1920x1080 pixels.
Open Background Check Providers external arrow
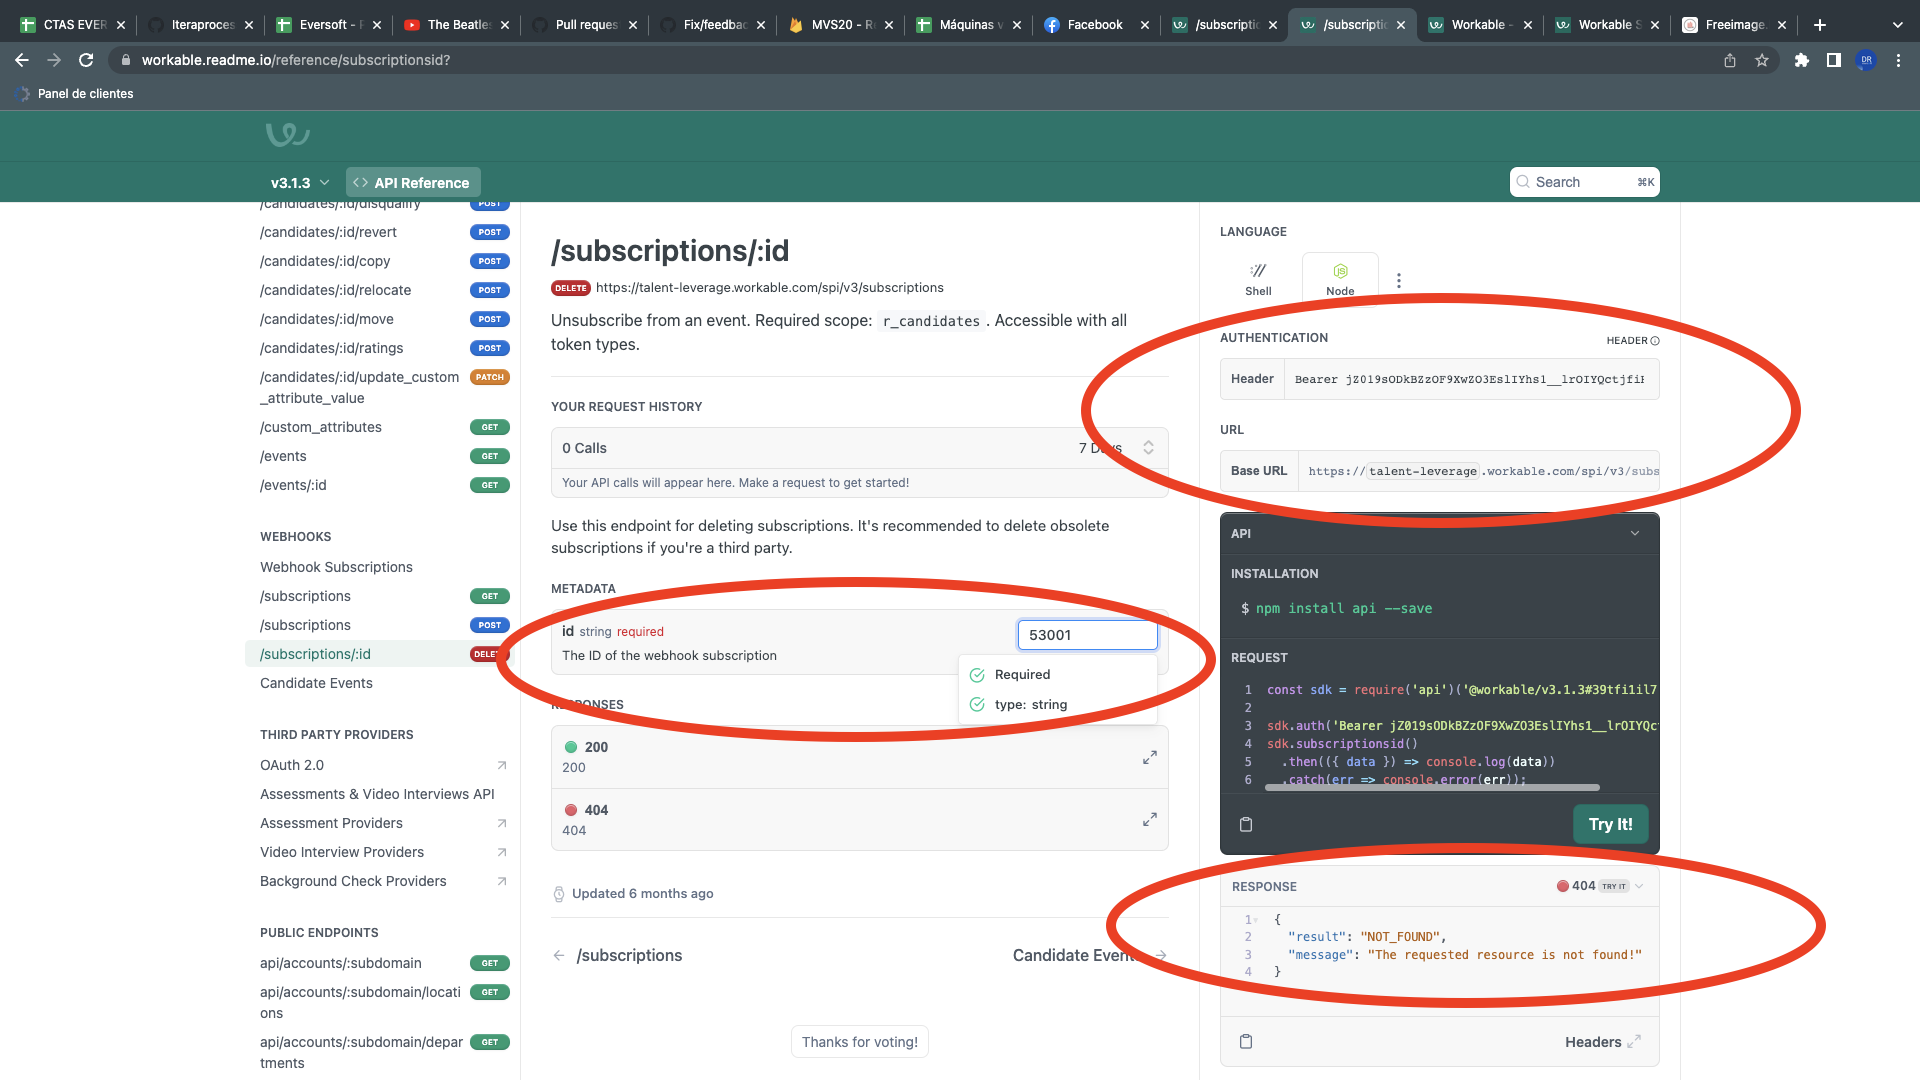[x=502, y=881]
